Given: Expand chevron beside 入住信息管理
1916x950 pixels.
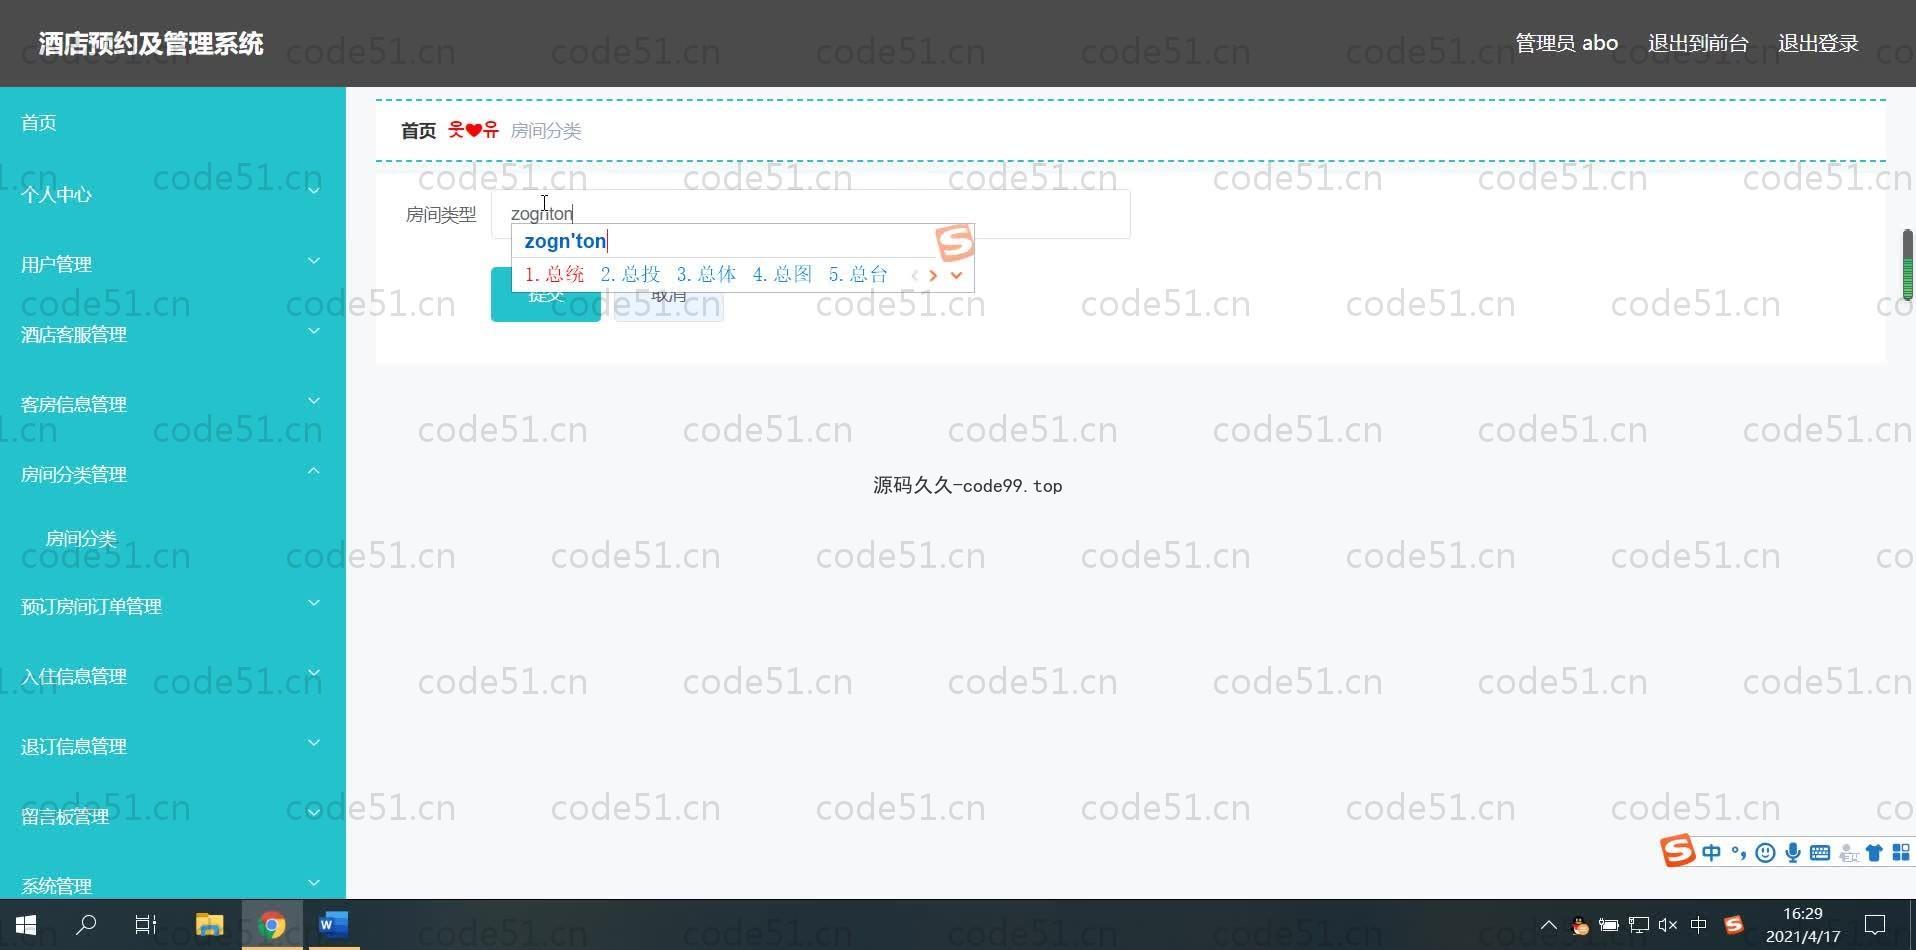Looking at the screenshot, I should pyautogui.click(x=314, y=673).
